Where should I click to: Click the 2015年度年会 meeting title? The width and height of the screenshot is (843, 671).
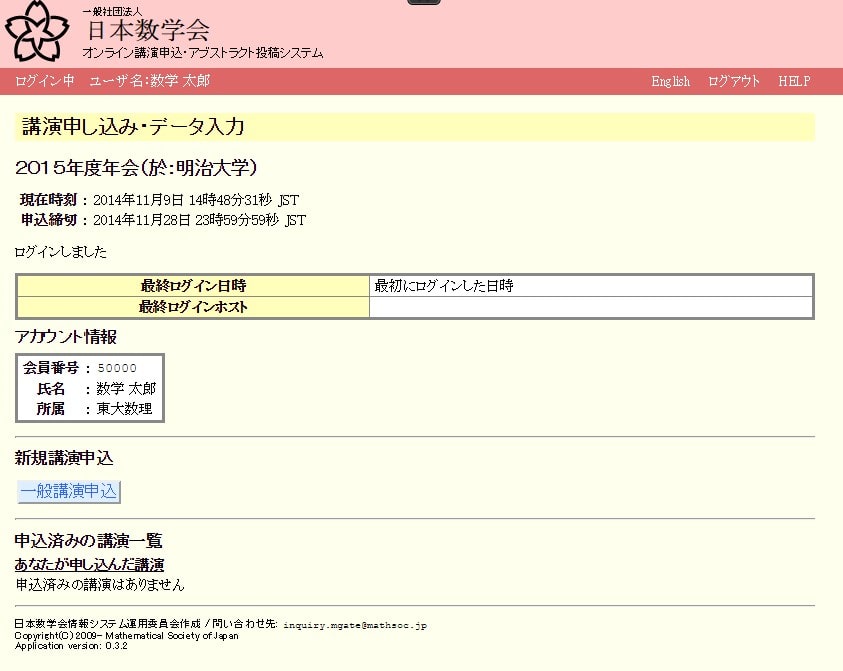137,167
